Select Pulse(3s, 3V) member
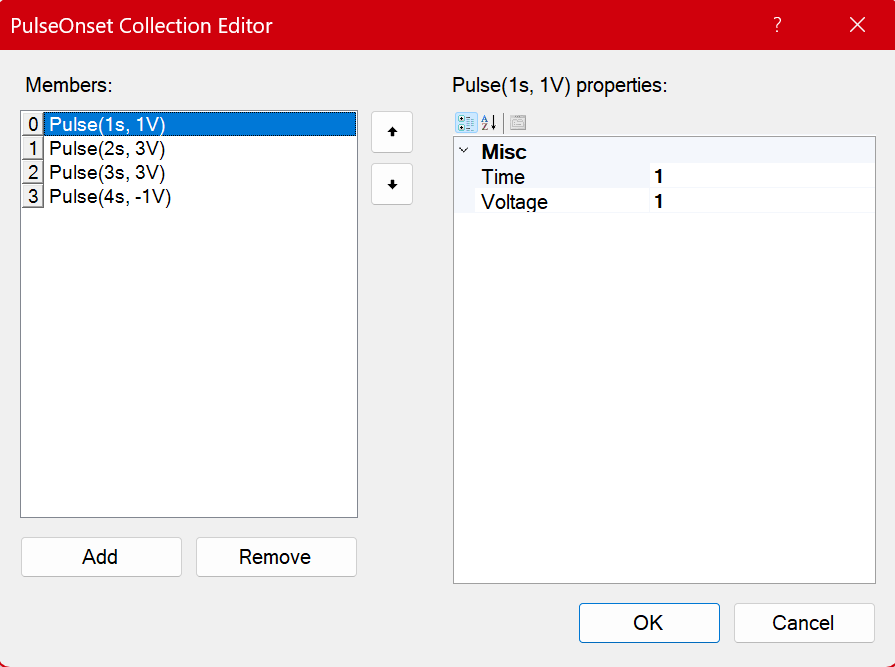This screenshot has height=667, width=895. [200, 172]
